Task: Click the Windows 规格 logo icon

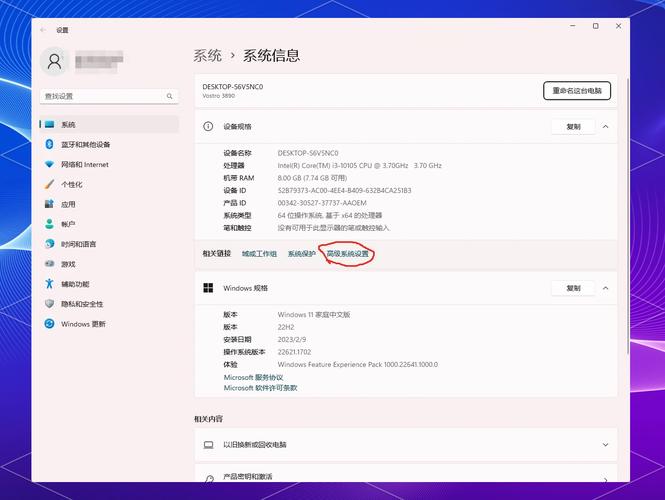Action: (x=208, y=288)
